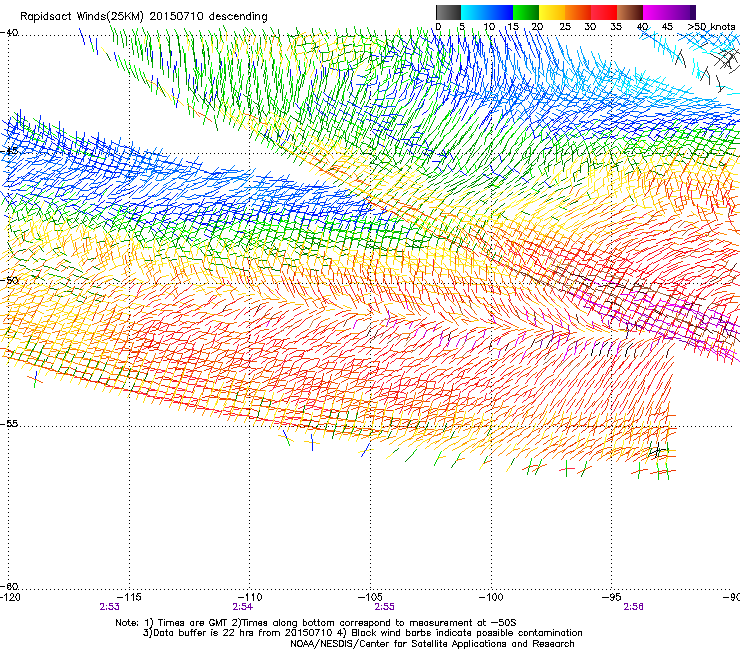
Task: Click the purple time label below -95
Action: pyautogui.click(x=633, y=607)
